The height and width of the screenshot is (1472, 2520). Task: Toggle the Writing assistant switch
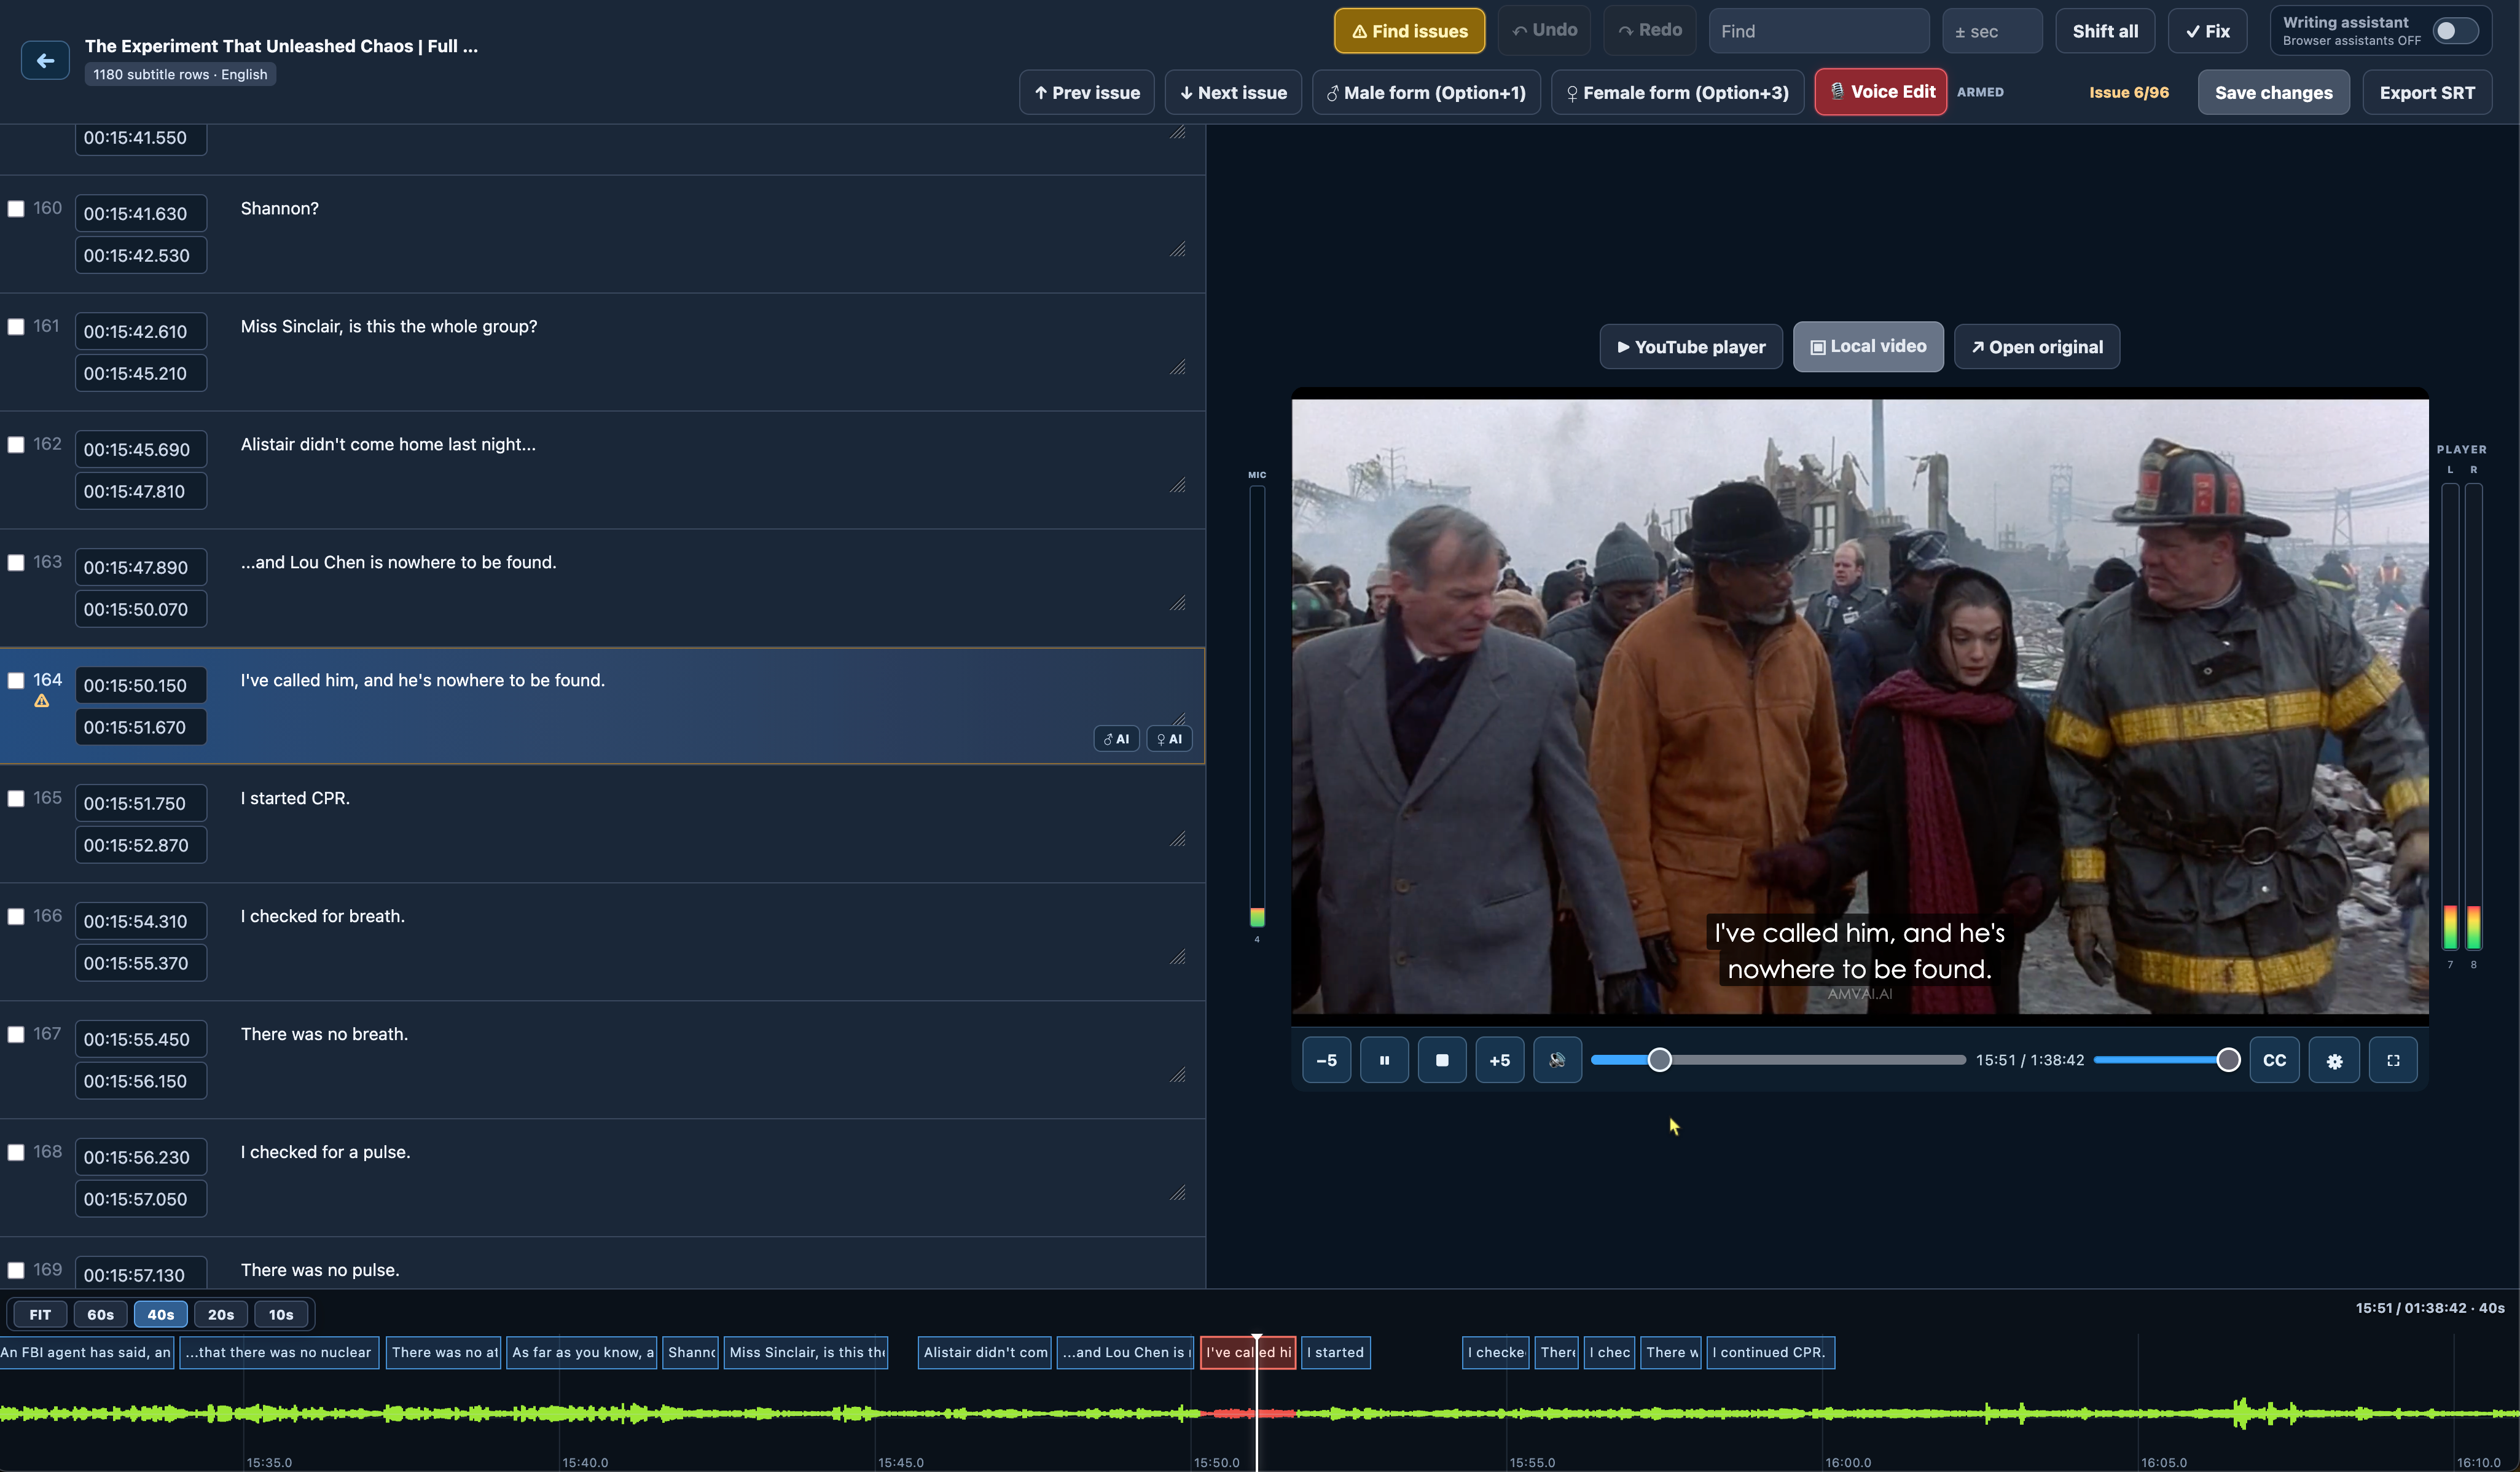tap(2454, 31)
